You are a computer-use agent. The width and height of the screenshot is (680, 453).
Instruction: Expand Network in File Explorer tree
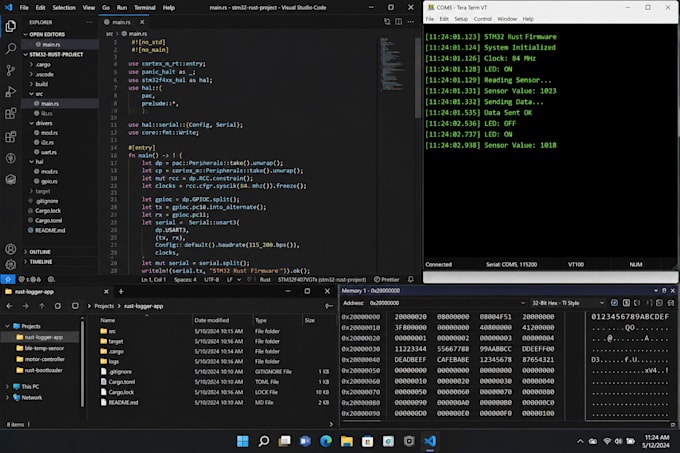(x=7, y=397)
